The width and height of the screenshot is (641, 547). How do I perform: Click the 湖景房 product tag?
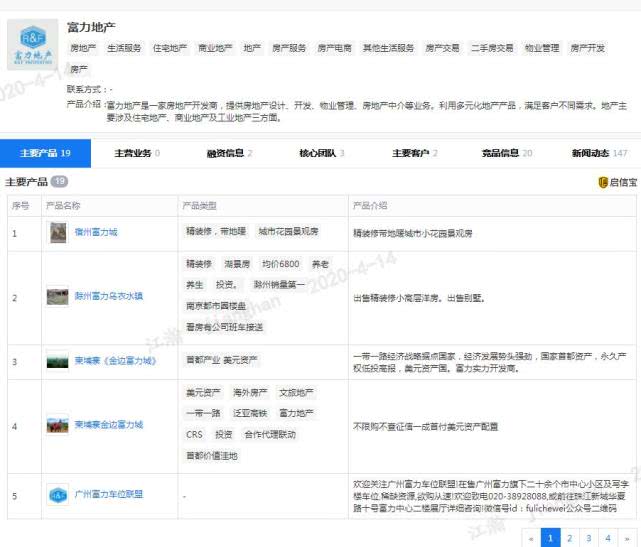pyautogui.click(x=237, y=264)
